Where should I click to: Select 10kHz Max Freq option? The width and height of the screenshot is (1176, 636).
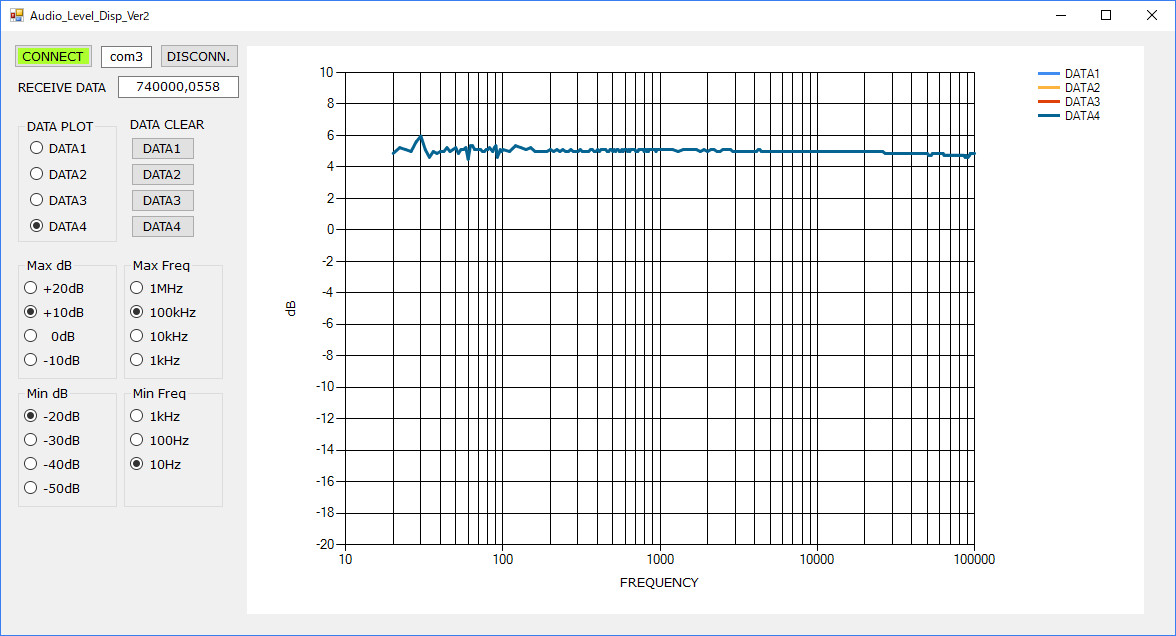pos(137,336)
